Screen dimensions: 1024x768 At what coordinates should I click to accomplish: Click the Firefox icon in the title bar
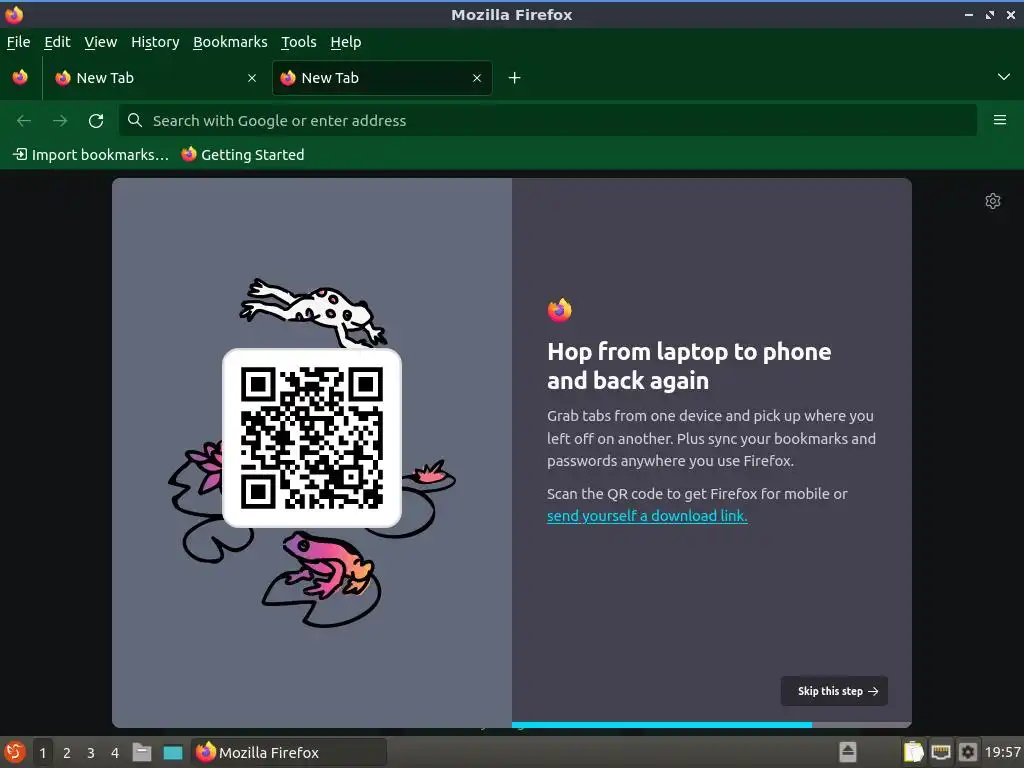point(14,14)
